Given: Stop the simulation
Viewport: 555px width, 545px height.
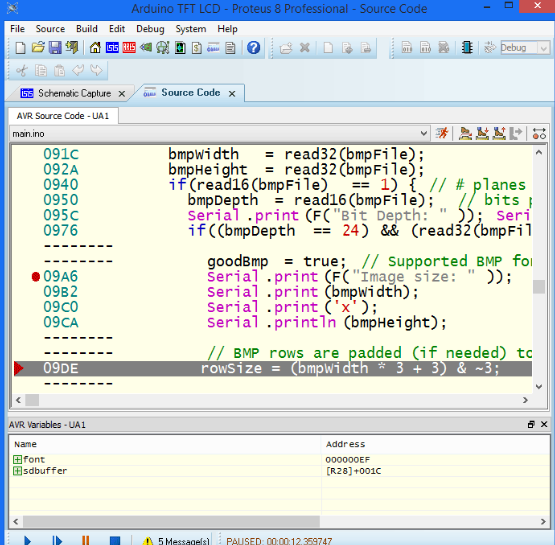Looking at the screenshot, I should [115, 540].
